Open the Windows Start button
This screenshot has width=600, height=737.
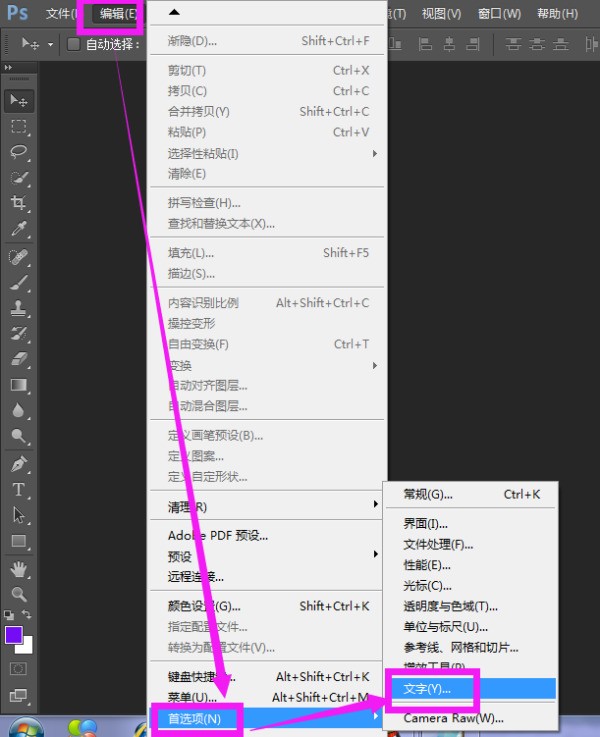pos(24,728)
